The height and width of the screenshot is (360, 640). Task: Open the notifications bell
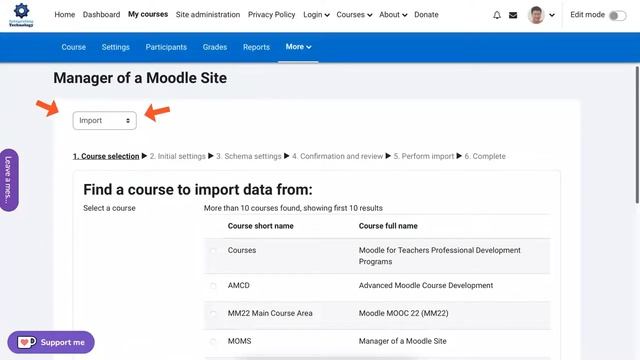[x=497, y=15]
